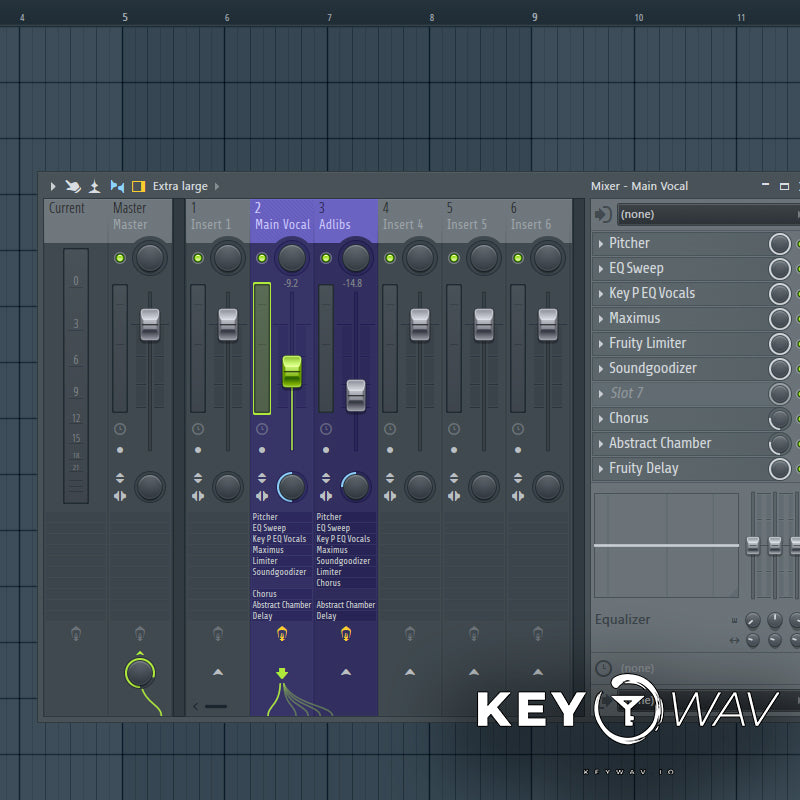Open the Fruity Limiter plugin slot
This screenshot has height=800, width=800.
click(x=647, y=343)
